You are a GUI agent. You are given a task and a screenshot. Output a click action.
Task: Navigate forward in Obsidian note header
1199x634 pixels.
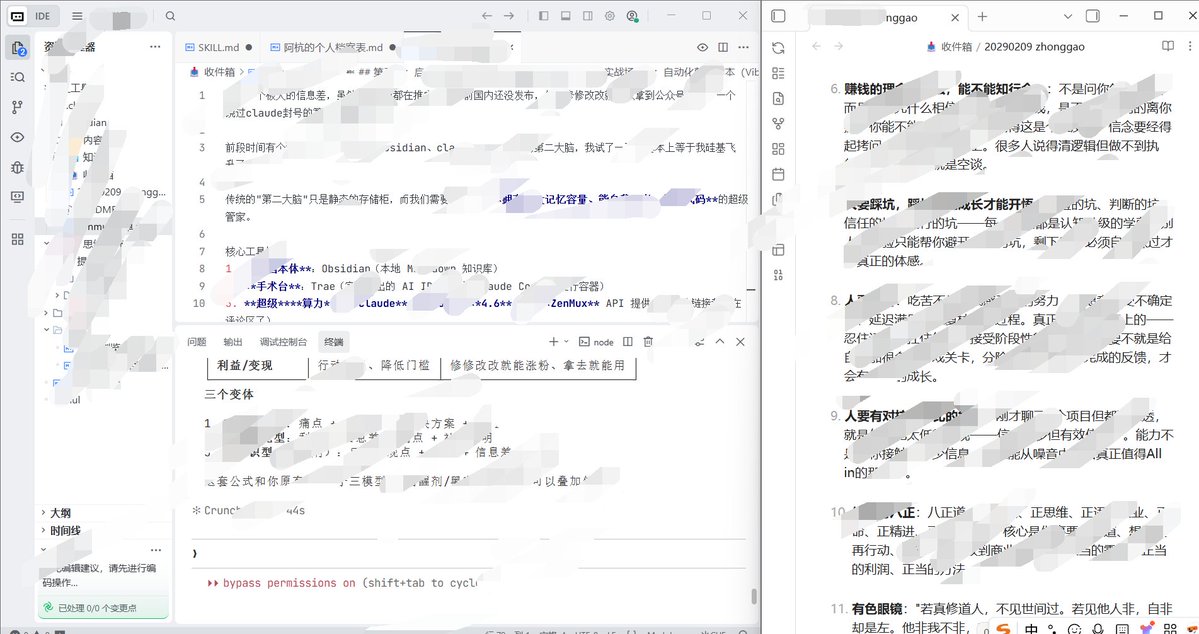click(839, 47)
